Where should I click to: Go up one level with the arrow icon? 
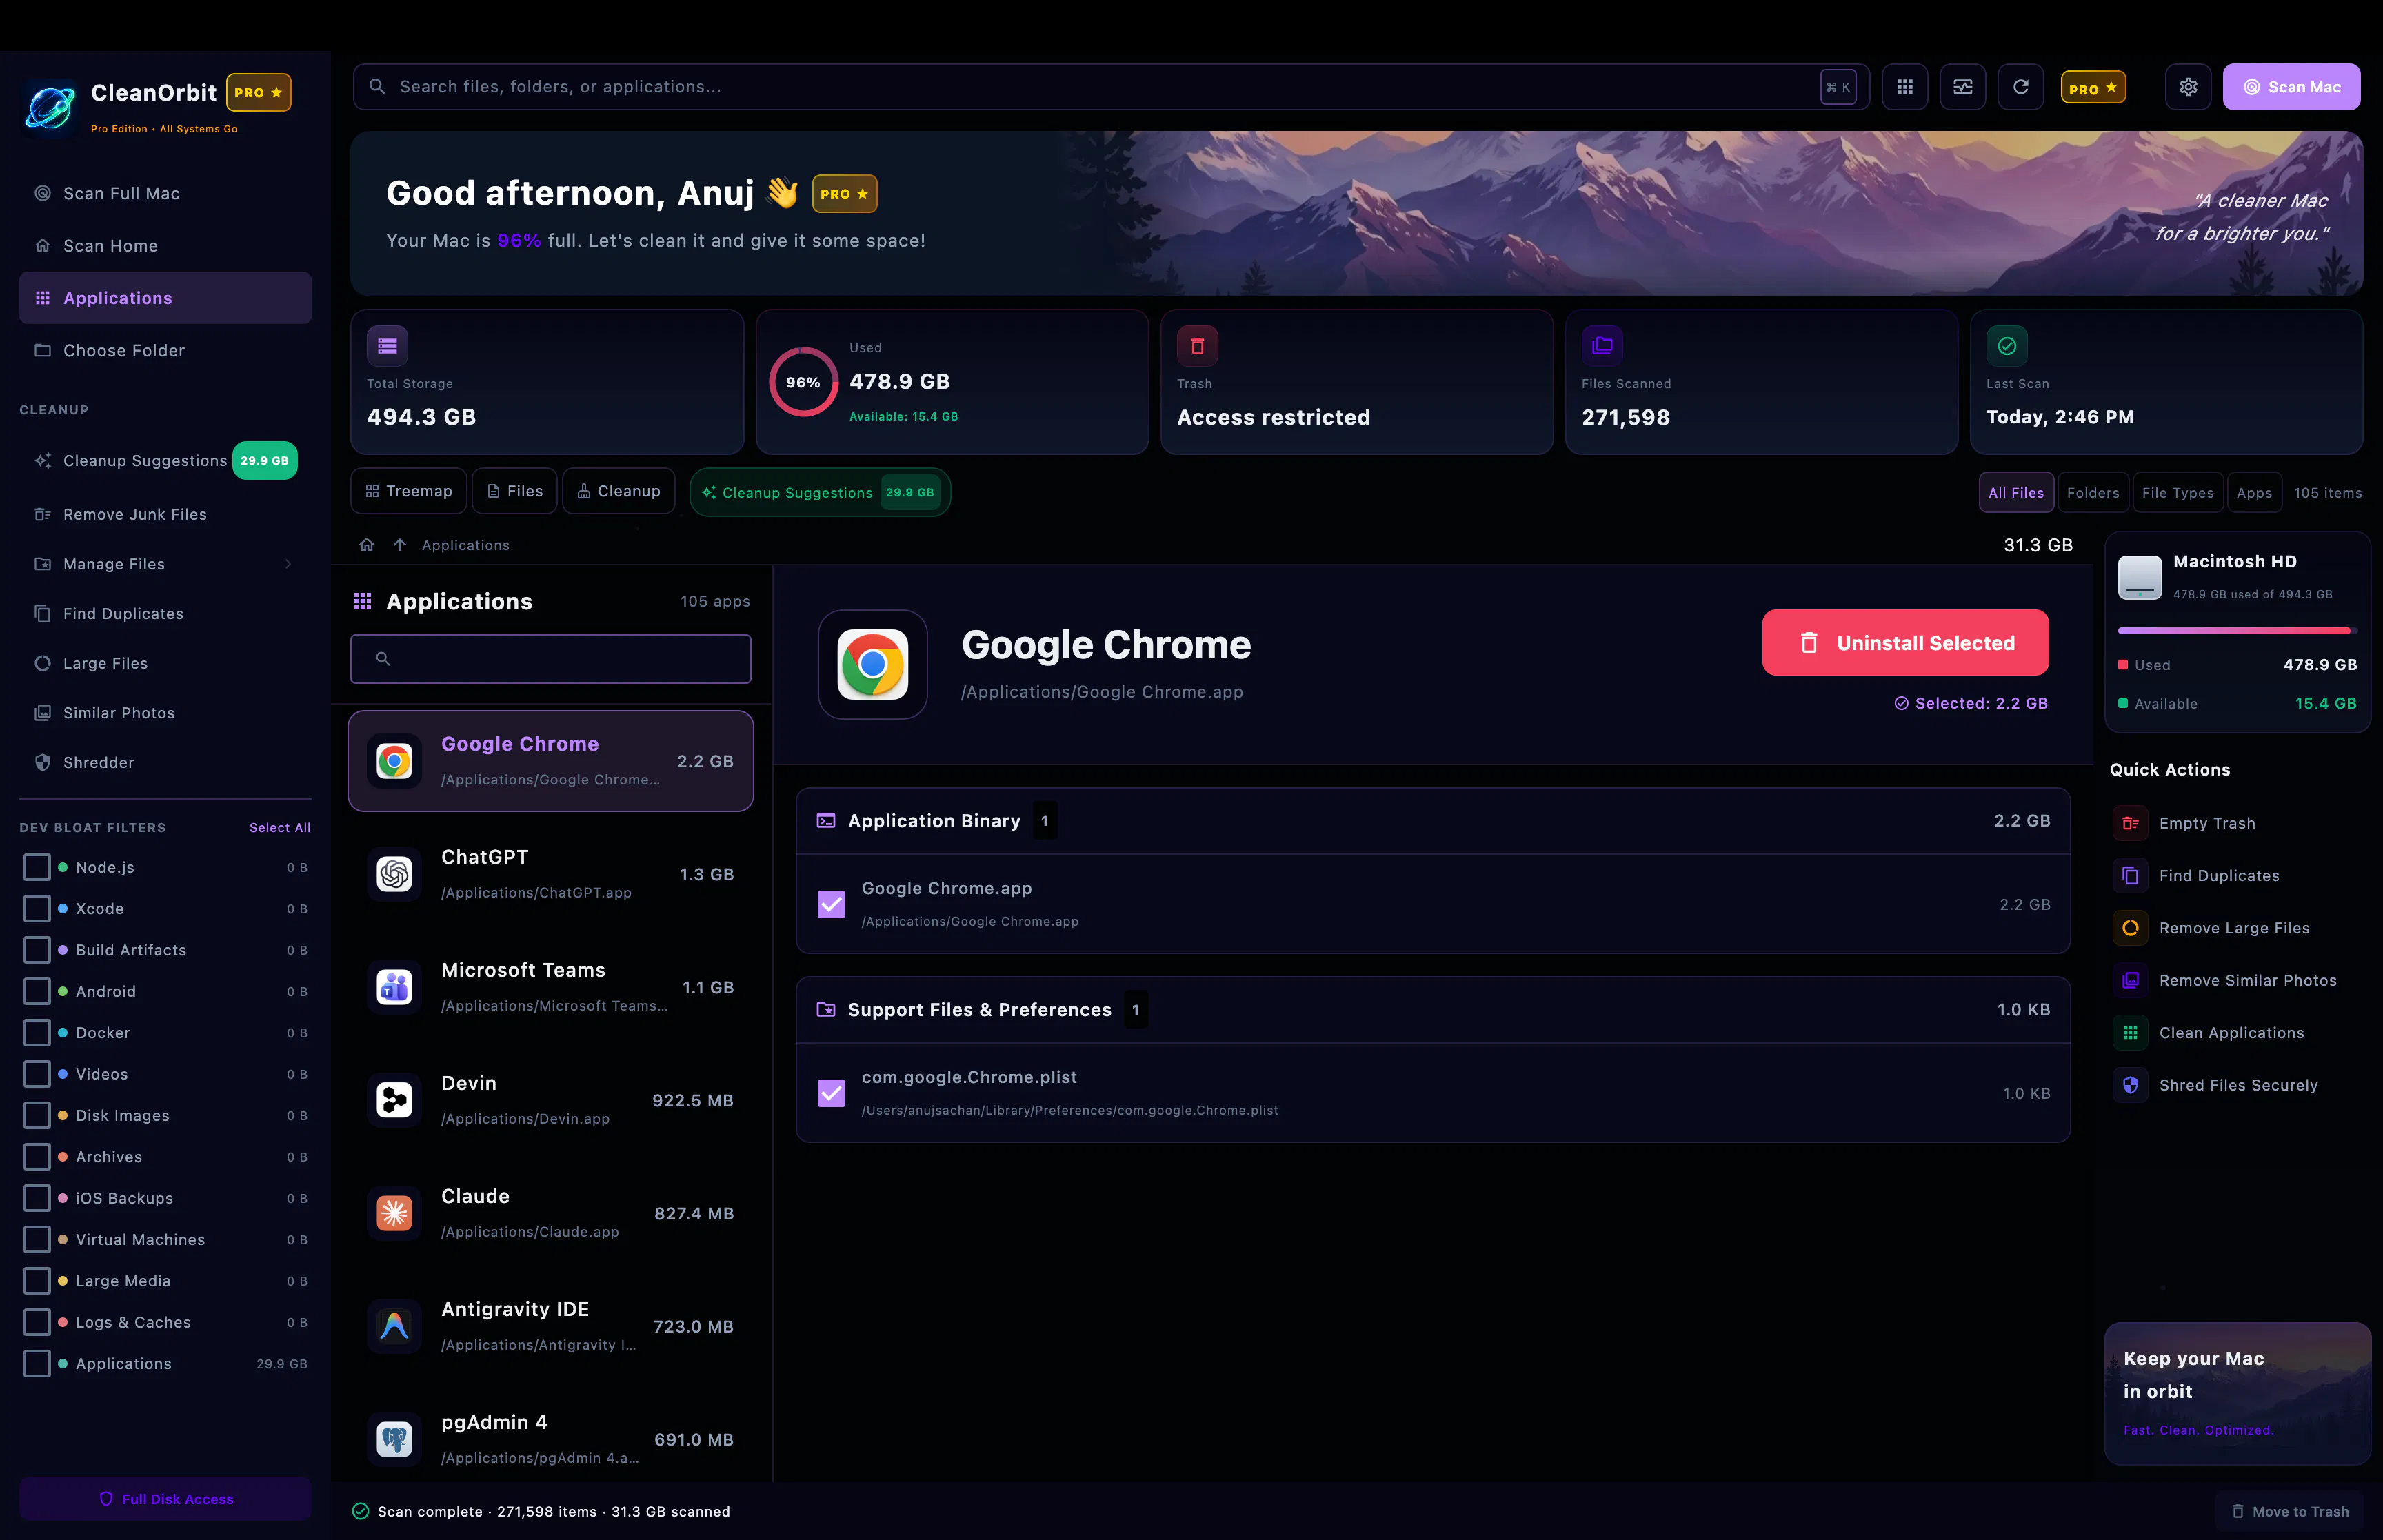point(400,545)
